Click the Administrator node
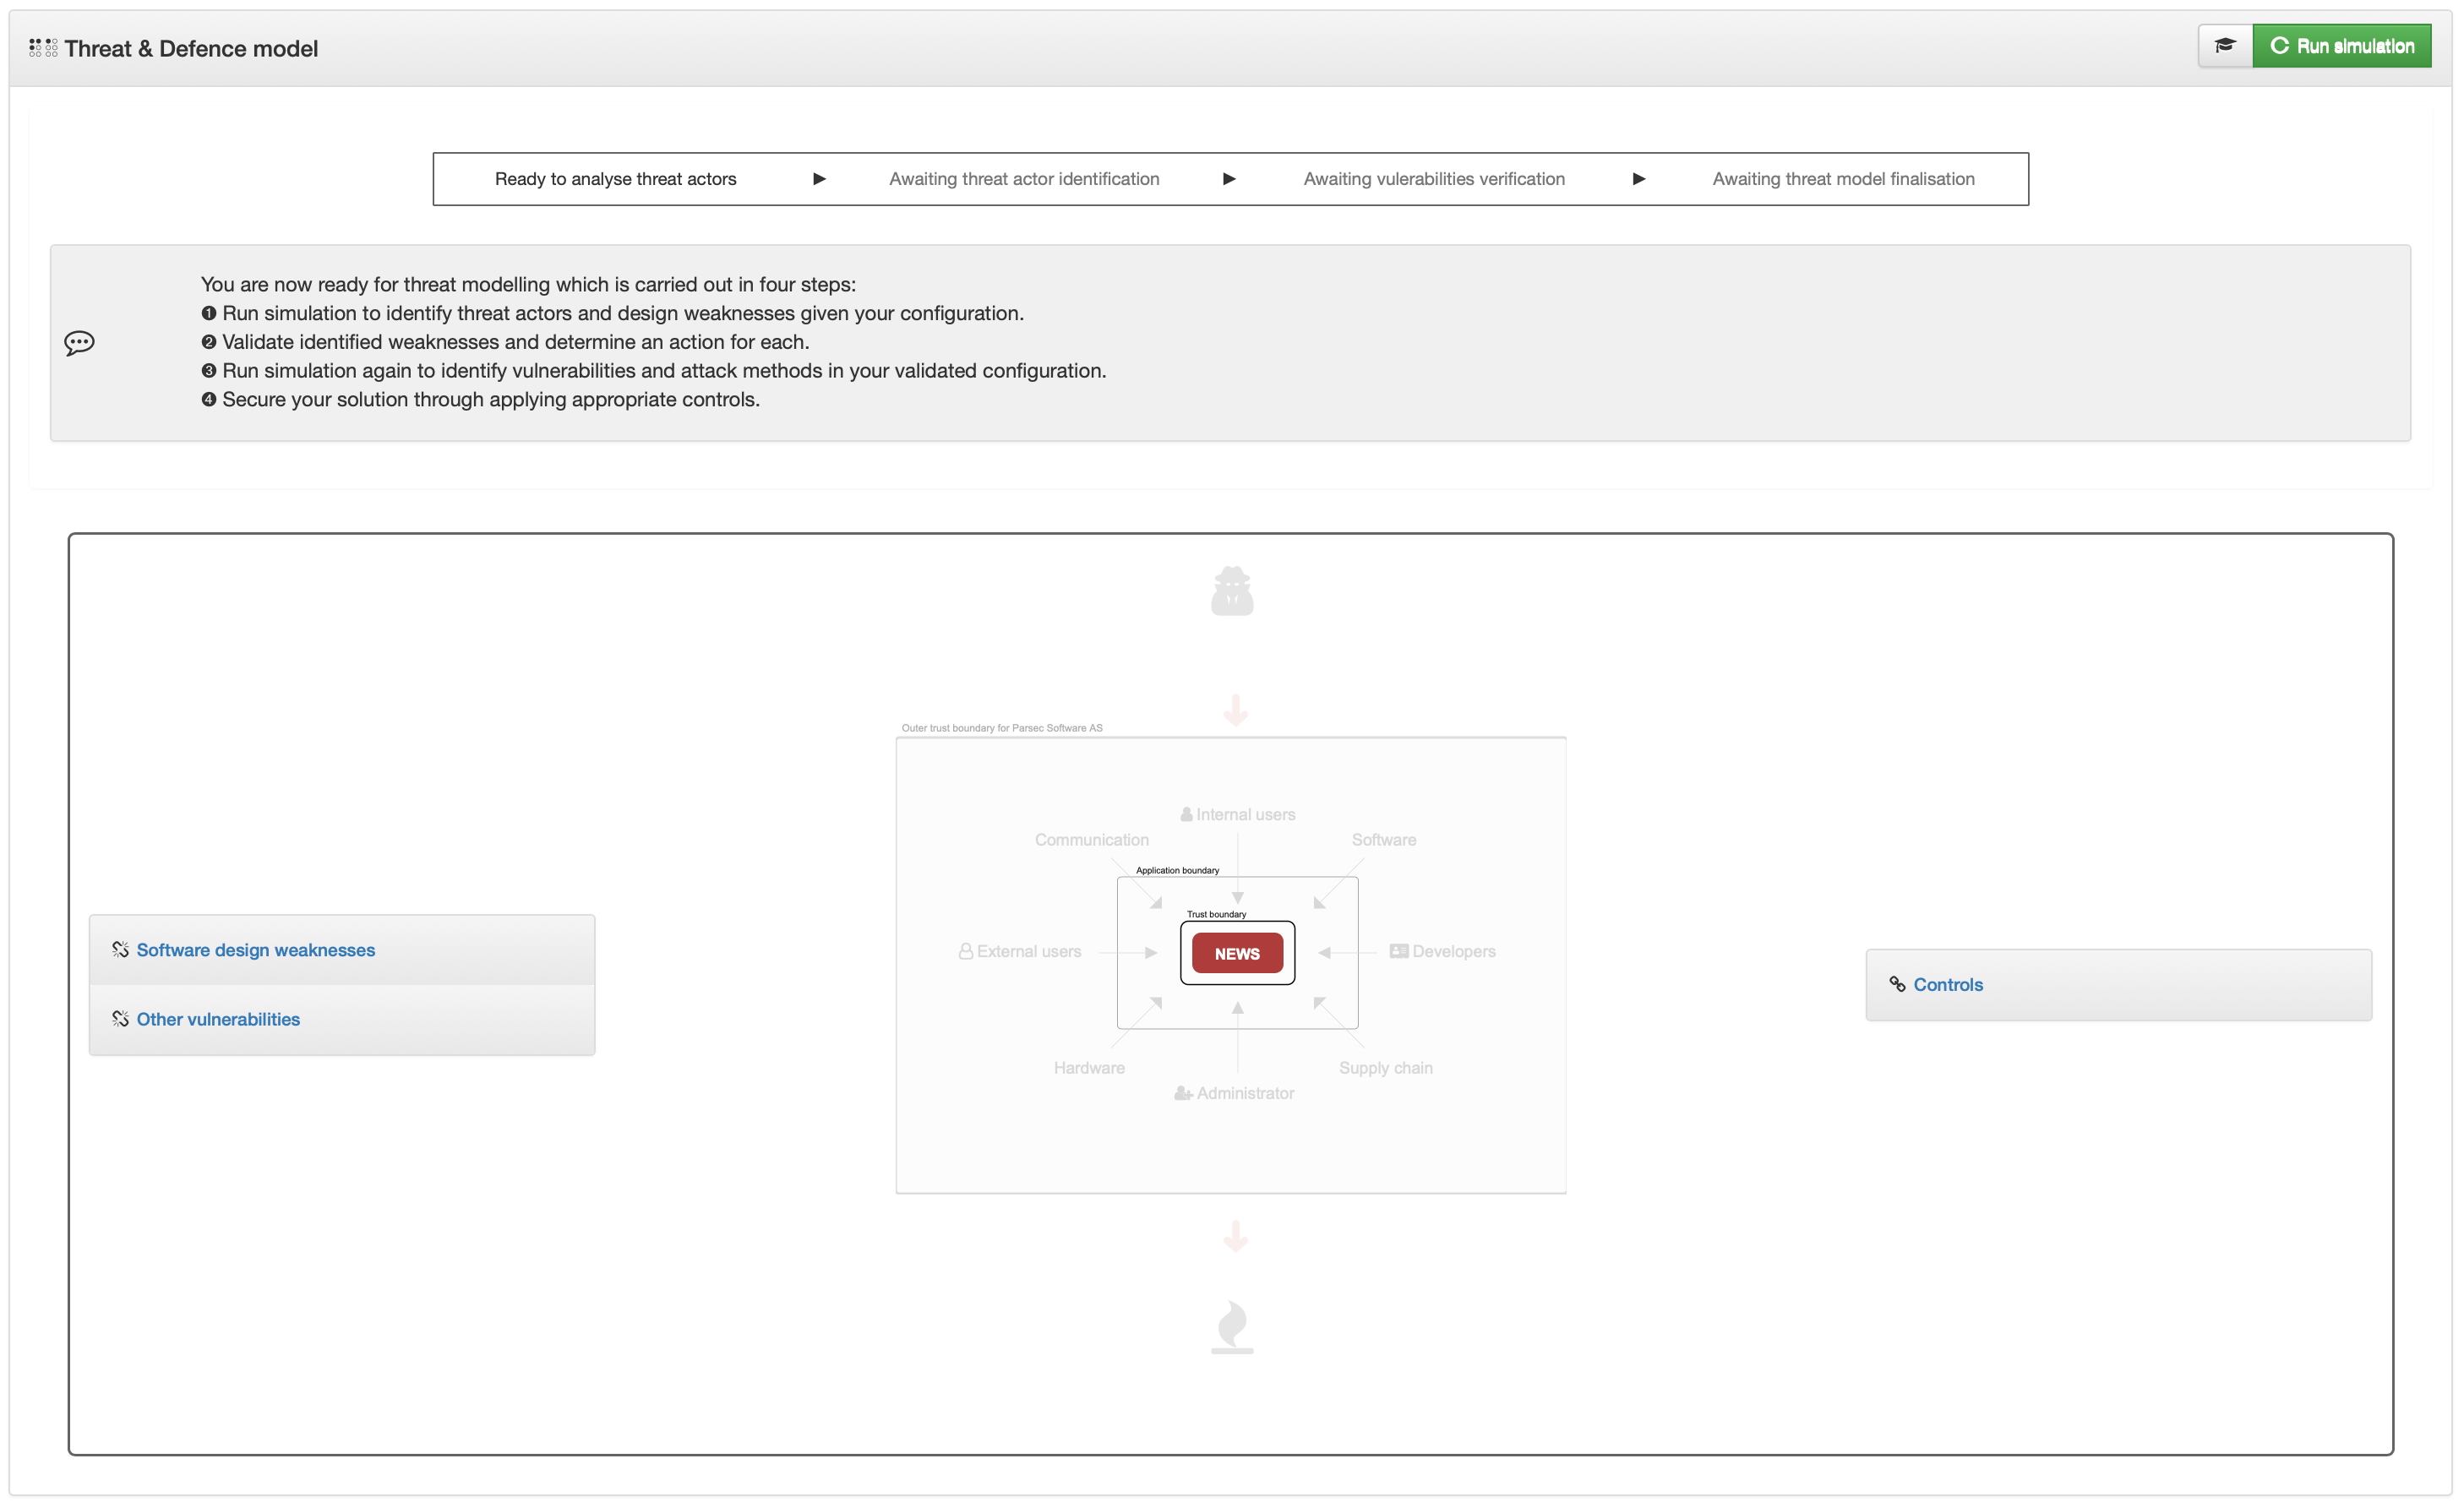Image resolution: width=2464 pixels, height=1502 pixels. click(x=1235, y=1094)
